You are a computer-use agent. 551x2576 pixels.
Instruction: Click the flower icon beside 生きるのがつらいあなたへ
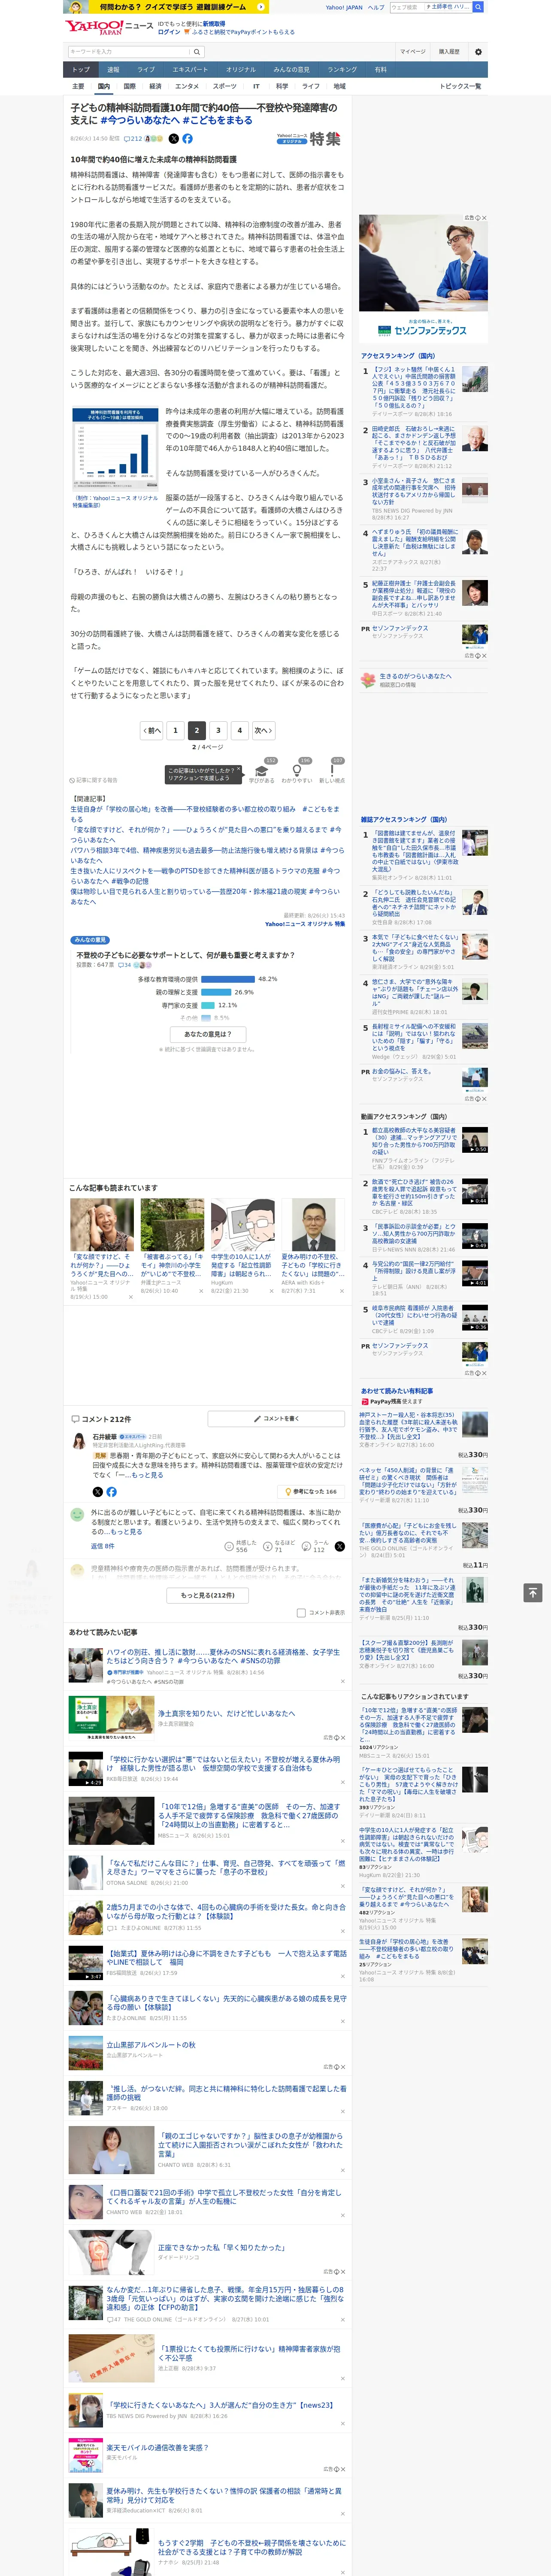coord(368,680)
